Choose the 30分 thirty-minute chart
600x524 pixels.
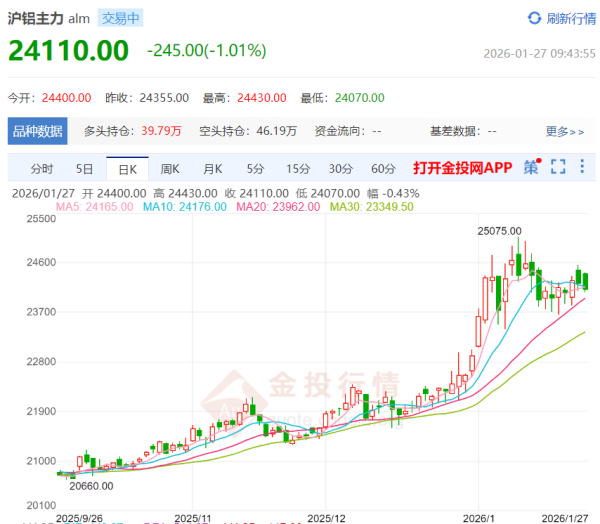(x=341, y=168)
